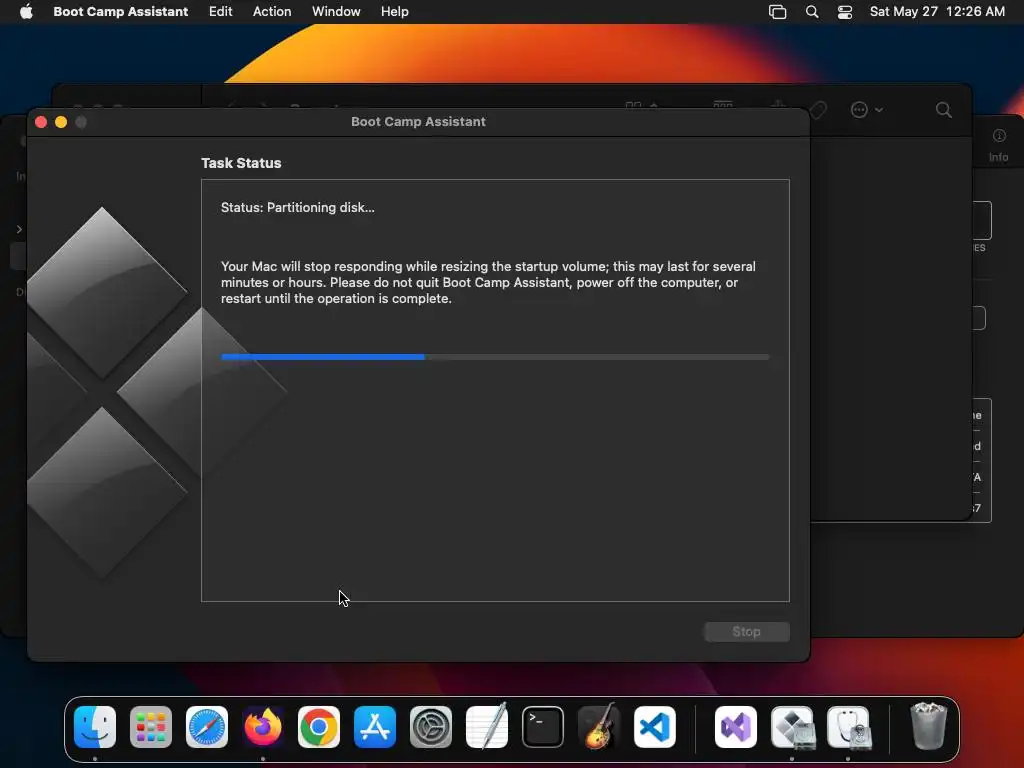Click the Status: Partitioning disk text
Screen dimensions: 1024x768
coord(297,207)
